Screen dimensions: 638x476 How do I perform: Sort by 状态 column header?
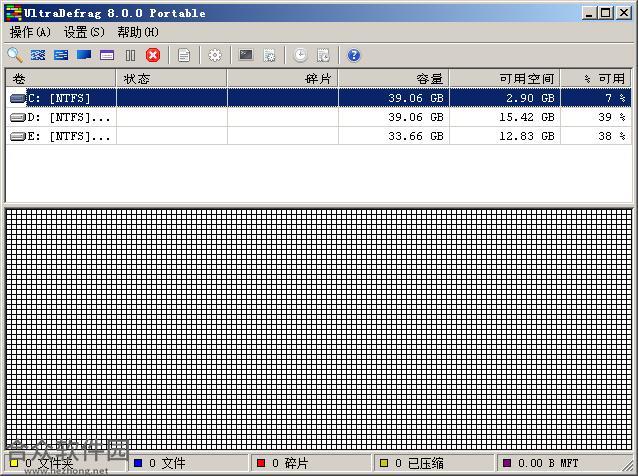172,79
